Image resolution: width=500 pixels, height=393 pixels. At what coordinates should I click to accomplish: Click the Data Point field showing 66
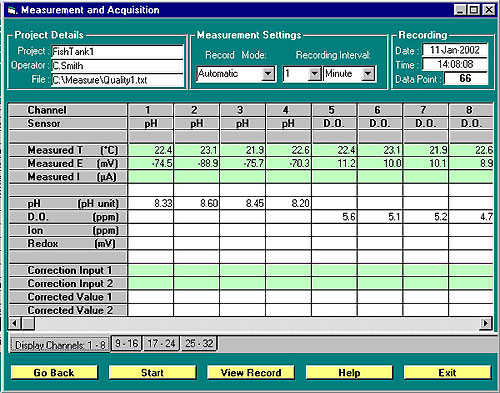coord(465,78)
